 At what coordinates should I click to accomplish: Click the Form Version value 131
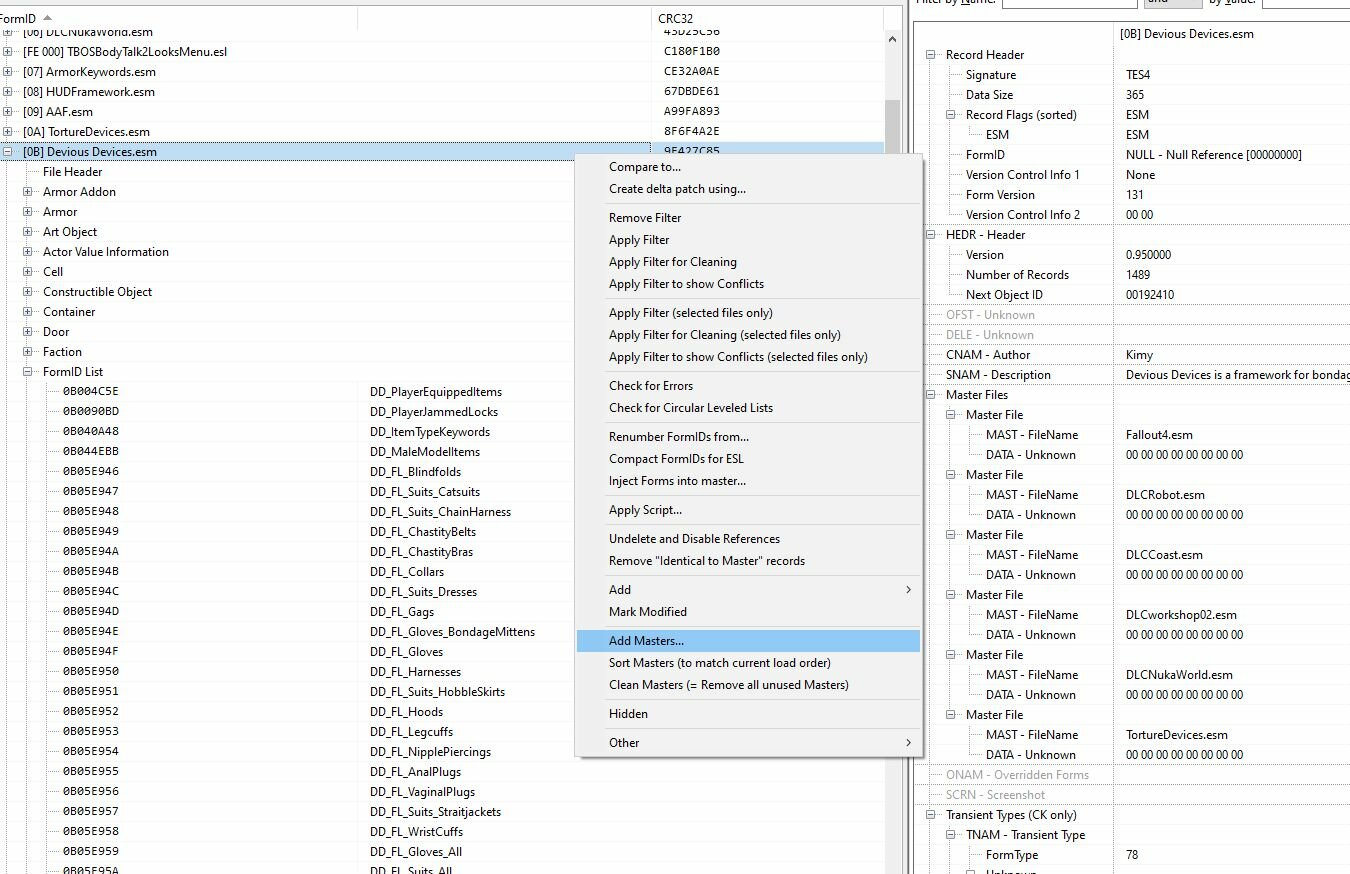point(1135,195)
